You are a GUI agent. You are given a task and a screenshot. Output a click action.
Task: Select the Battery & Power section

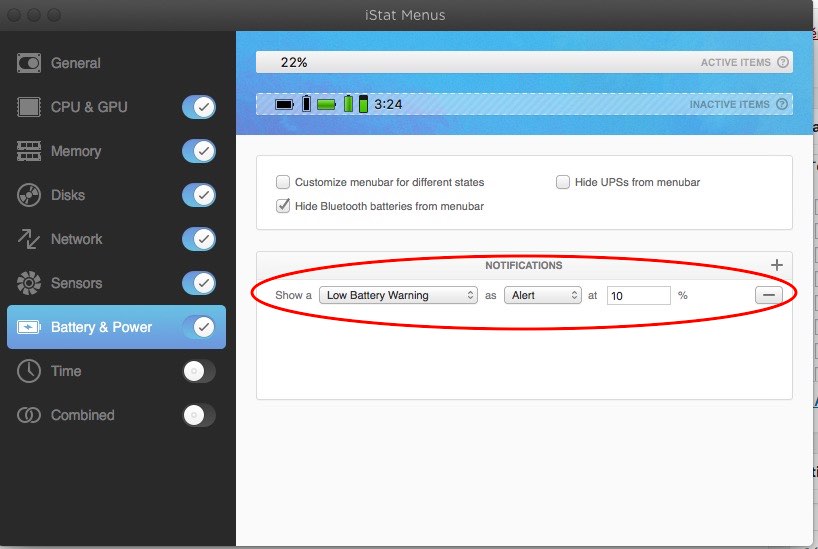click(101, 327)
